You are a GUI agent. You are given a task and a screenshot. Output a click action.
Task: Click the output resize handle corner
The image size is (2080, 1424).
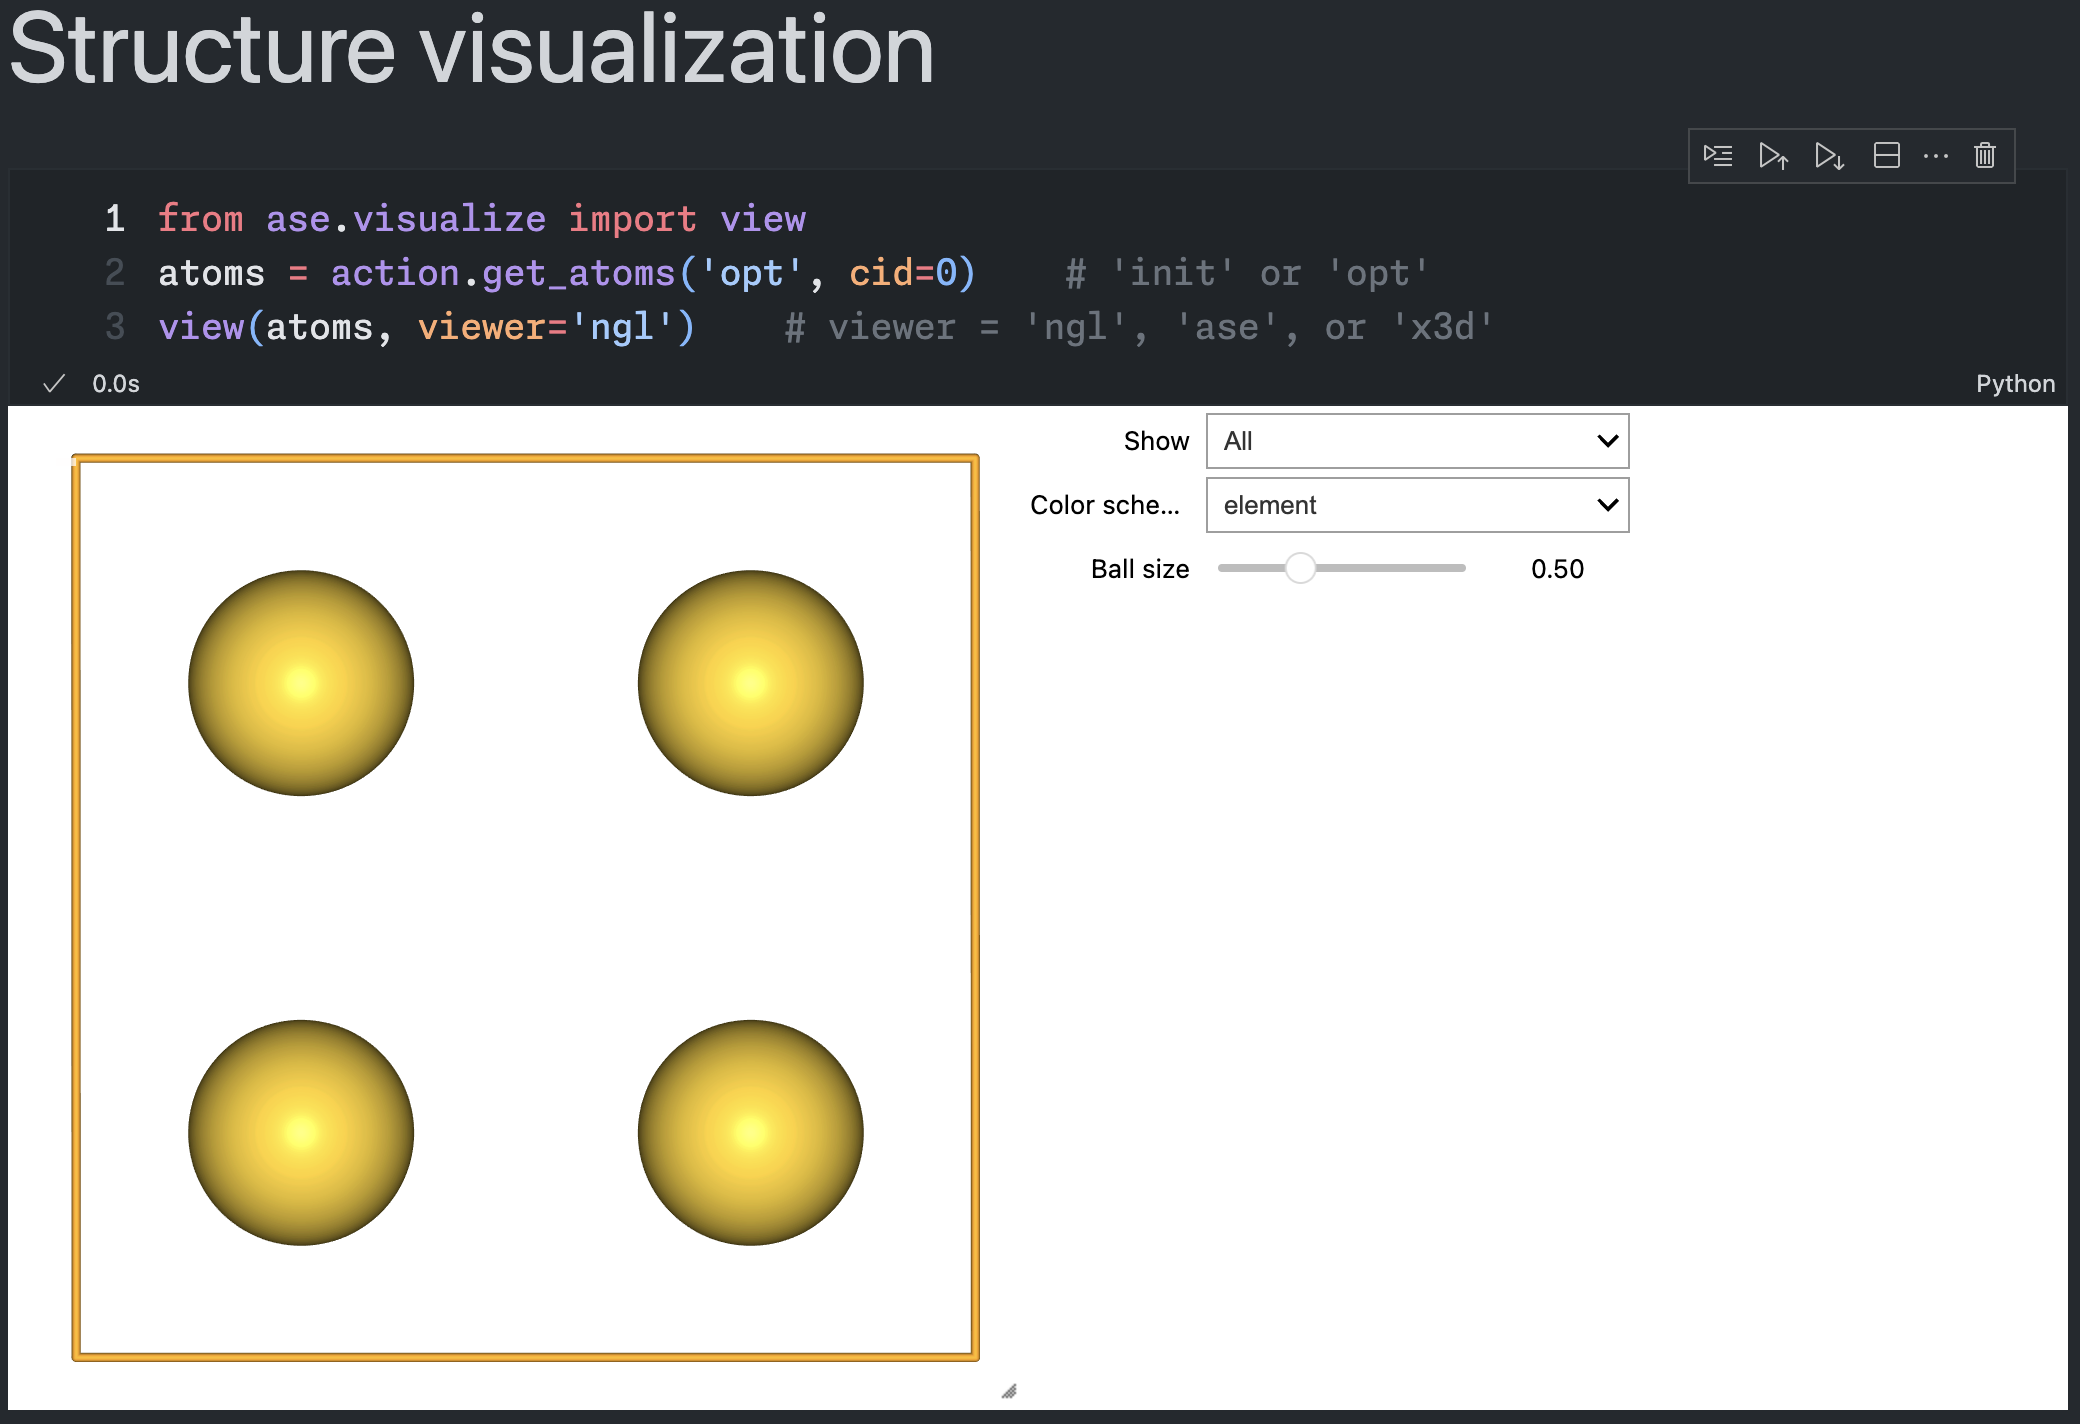point(1009,1391)
